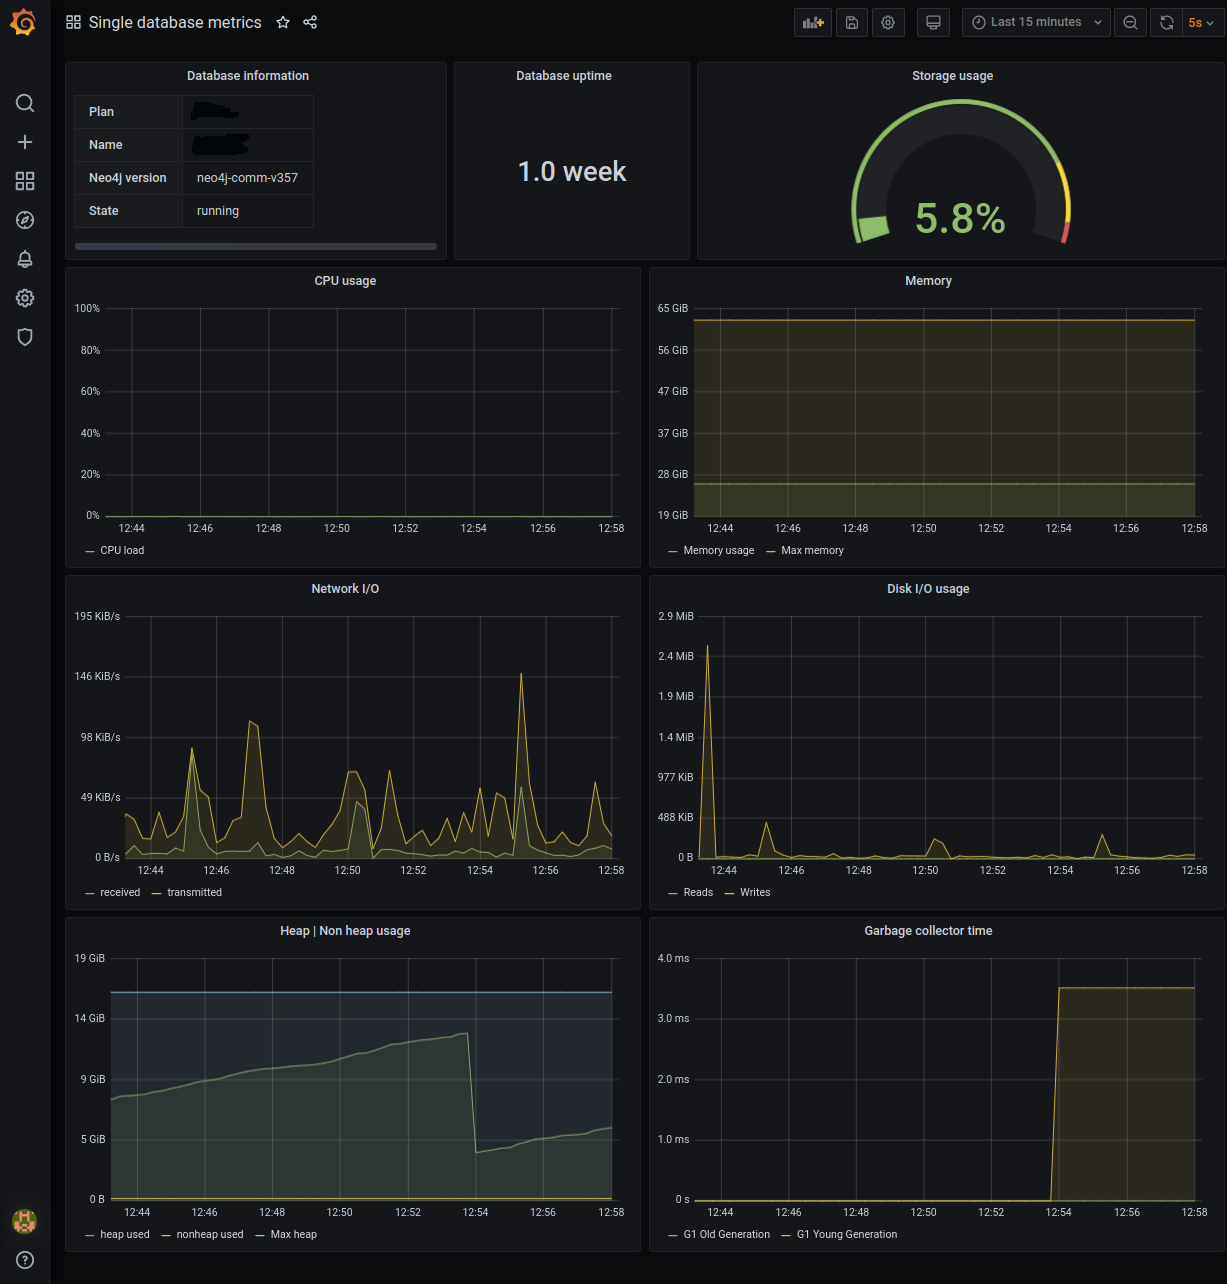Open the Last 15 minutes time picker
This screenshot has height=1284, width=1227.
click(1036, 22)
